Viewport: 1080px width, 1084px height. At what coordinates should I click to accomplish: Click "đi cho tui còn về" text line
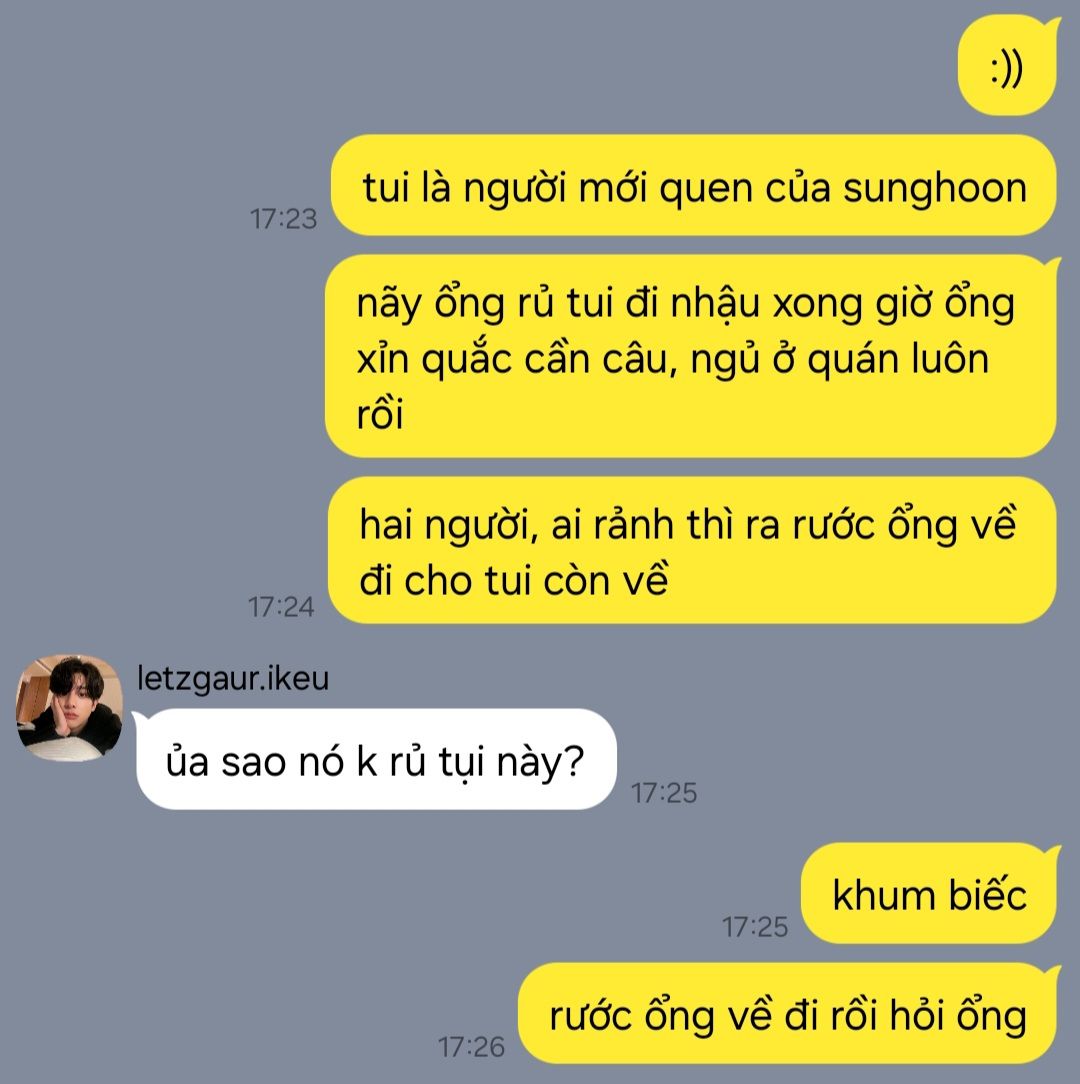(x=514, y=579)
